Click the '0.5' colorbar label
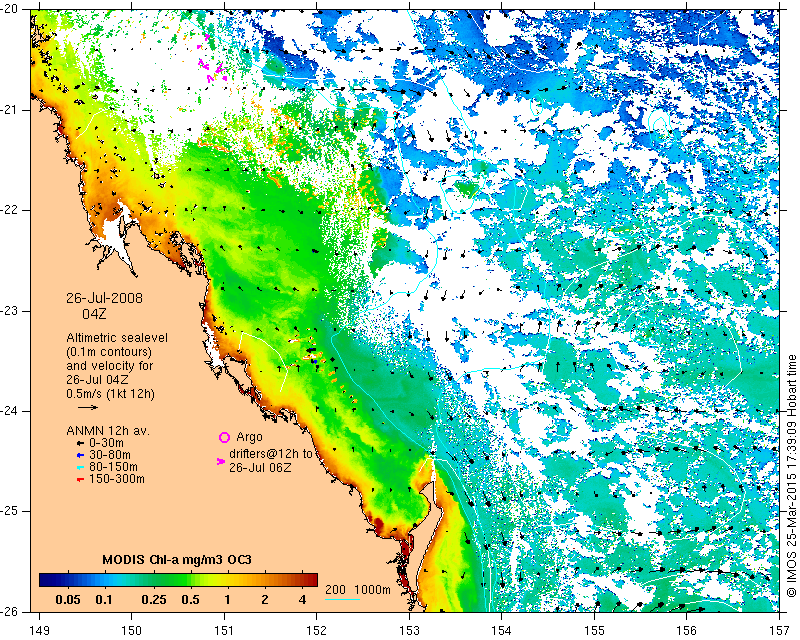The image size is (800, 640). [191, 600]
